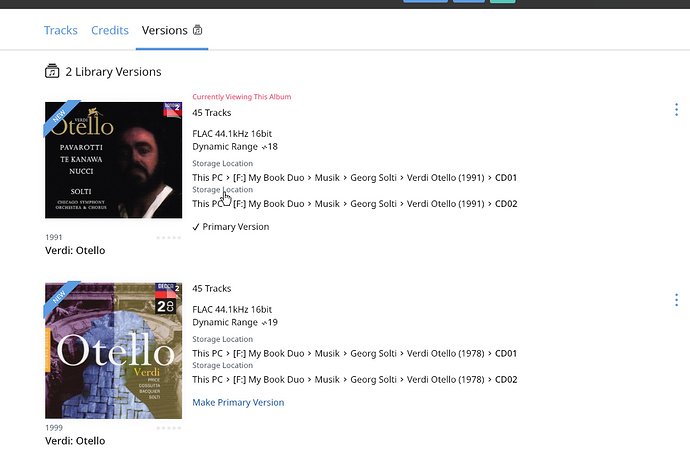Viewport: 690px width, 461px height.
Task: Click Verdi Otello (1991) CD02 storage path
Action: point(355,204)
